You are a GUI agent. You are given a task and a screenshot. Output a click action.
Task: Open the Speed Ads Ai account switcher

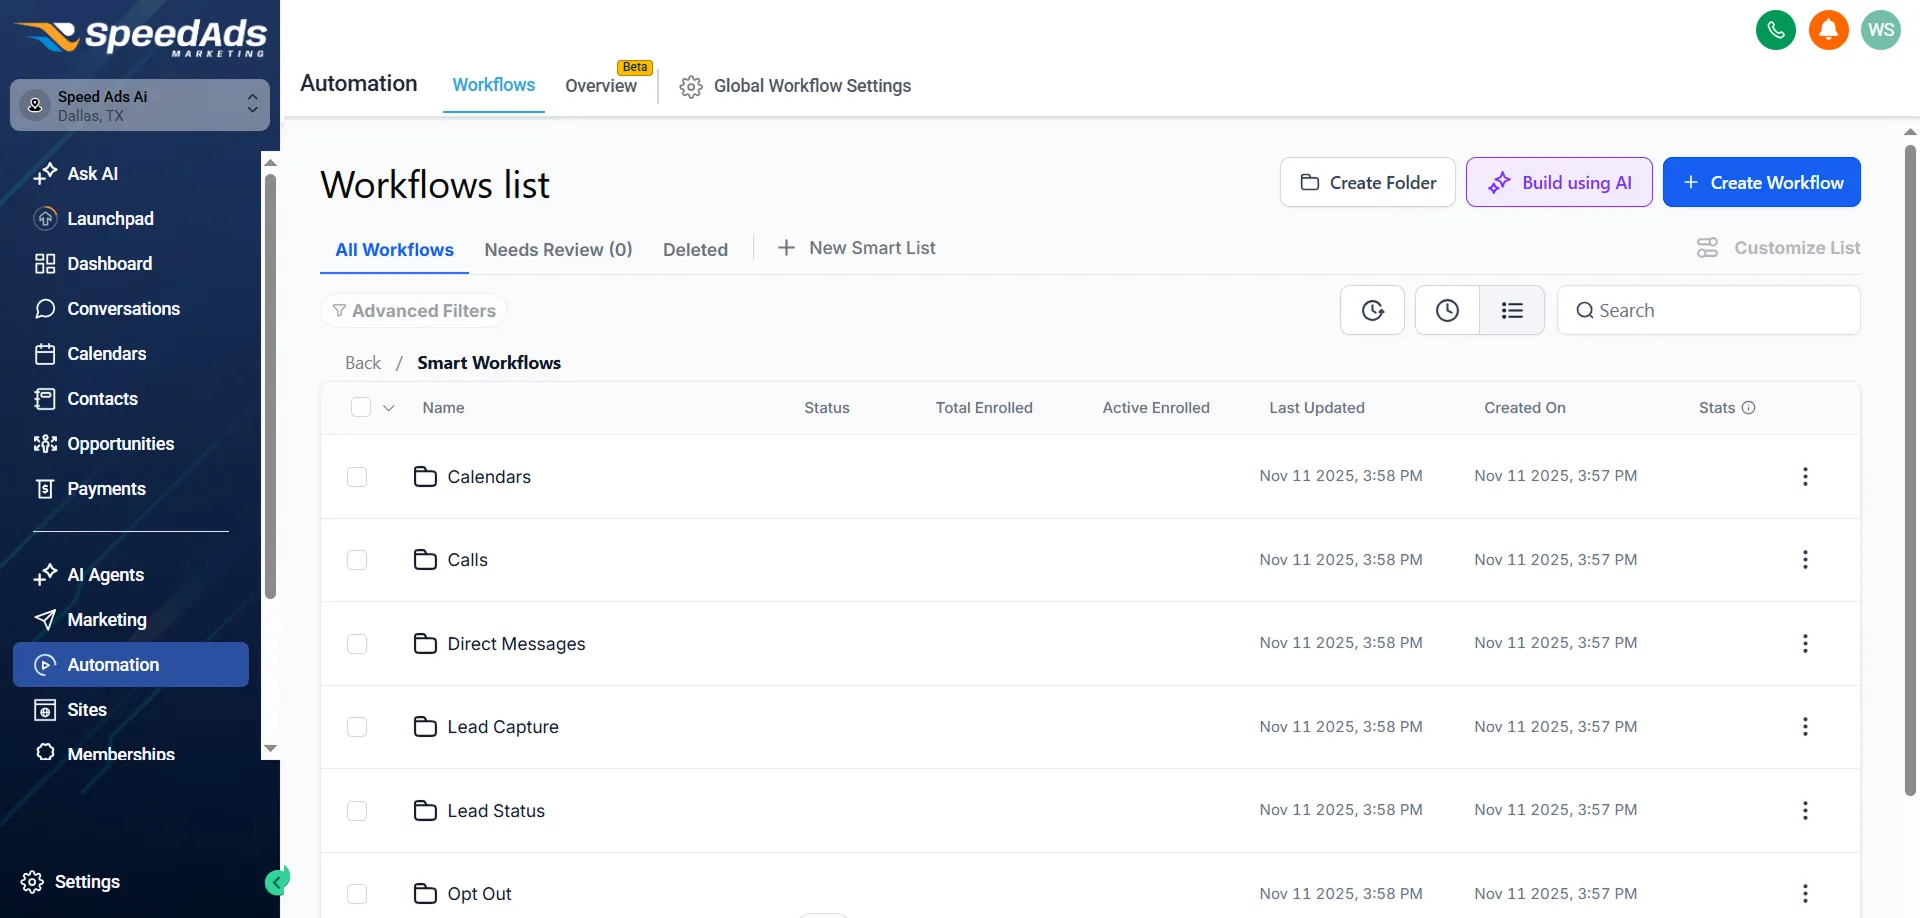tap(140, 105)
